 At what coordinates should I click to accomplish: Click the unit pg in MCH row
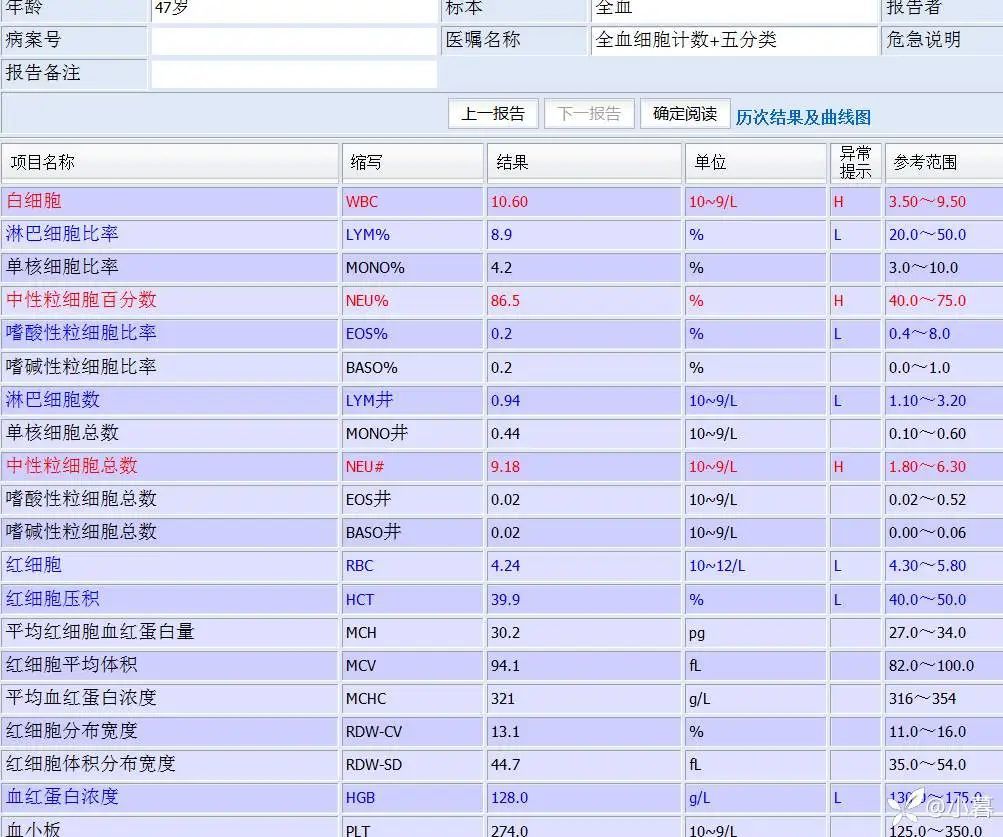[697, 634]
